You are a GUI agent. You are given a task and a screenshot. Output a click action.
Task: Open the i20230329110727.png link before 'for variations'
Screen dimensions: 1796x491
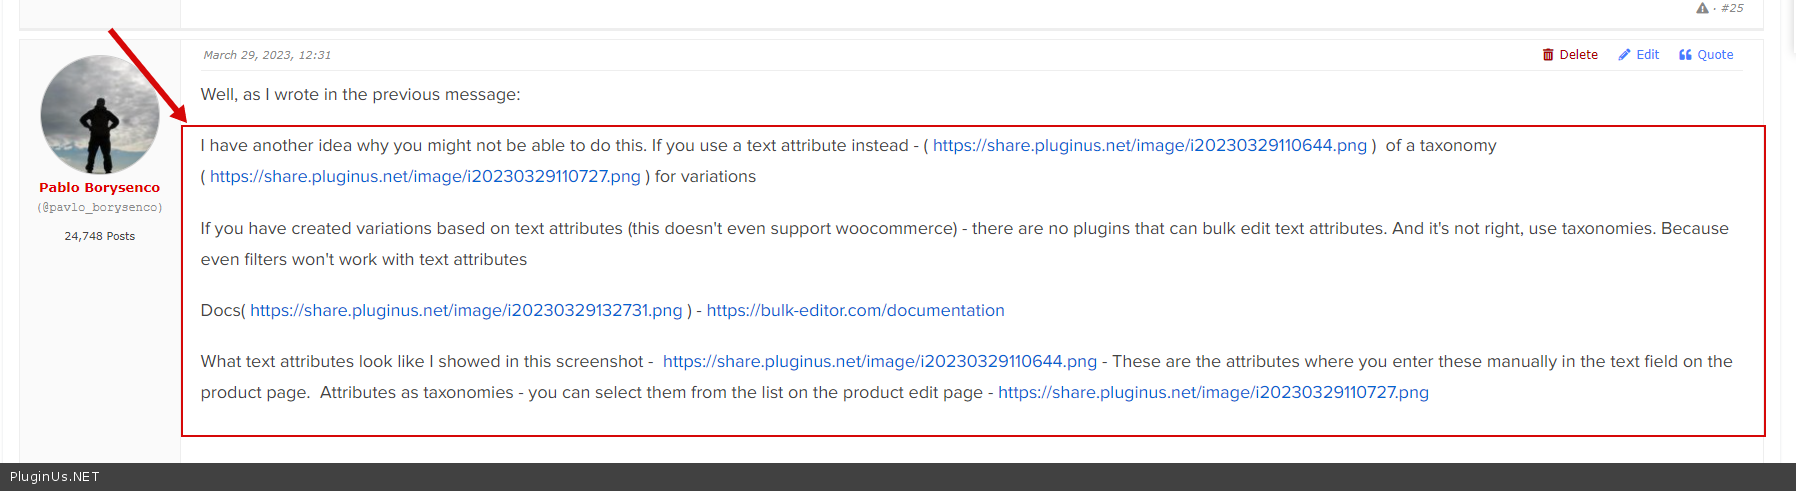click(425, 176)
